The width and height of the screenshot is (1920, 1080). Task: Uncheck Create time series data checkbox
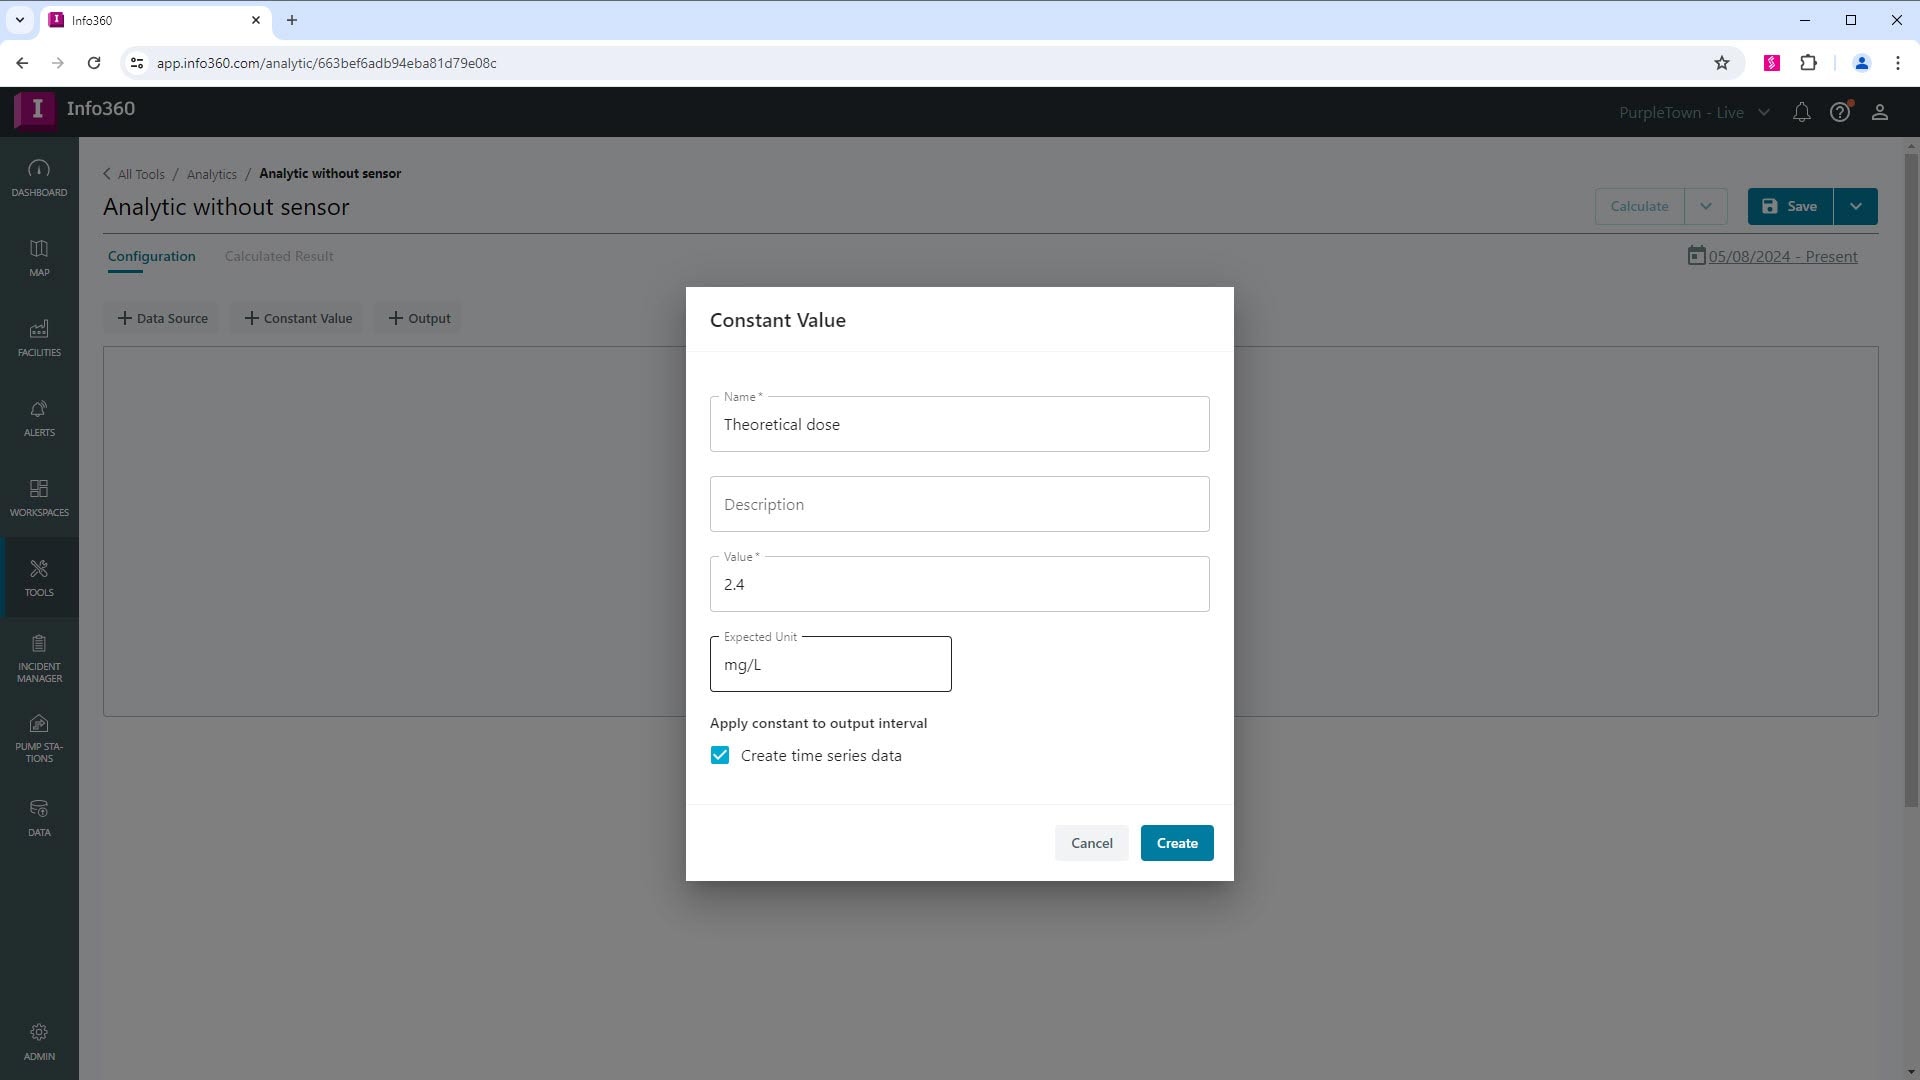pos(720,756)
